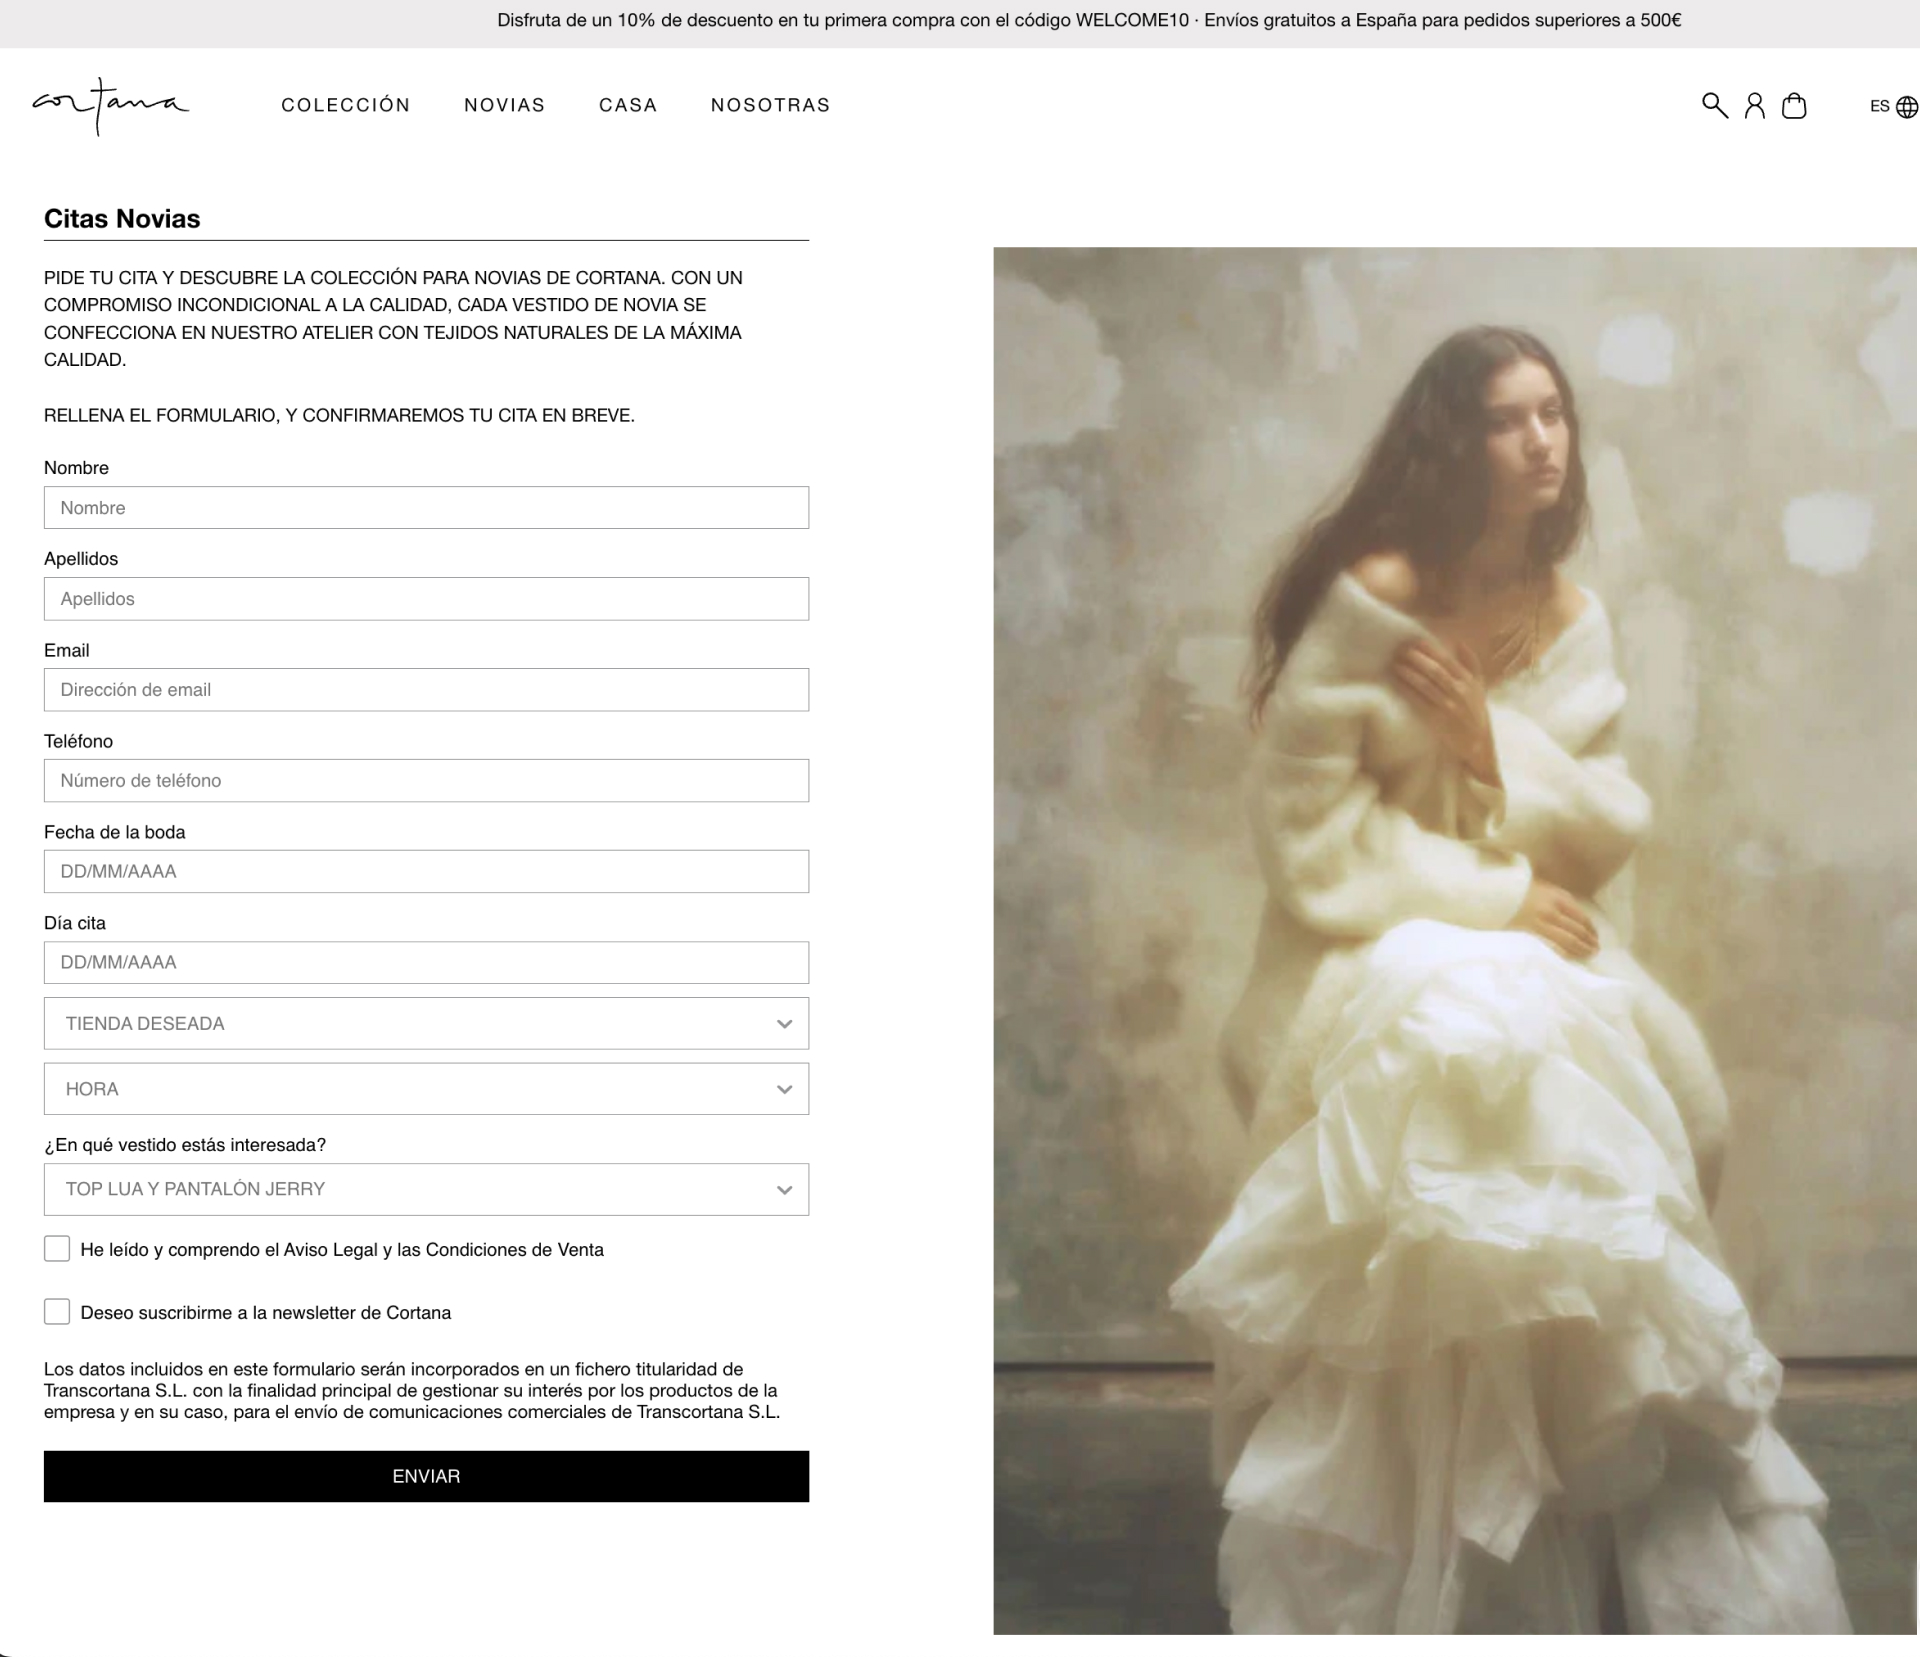Viewport: 1920px width, 1657px height.
Task: Focus the Nombre input field
Action: coord(426,508)
